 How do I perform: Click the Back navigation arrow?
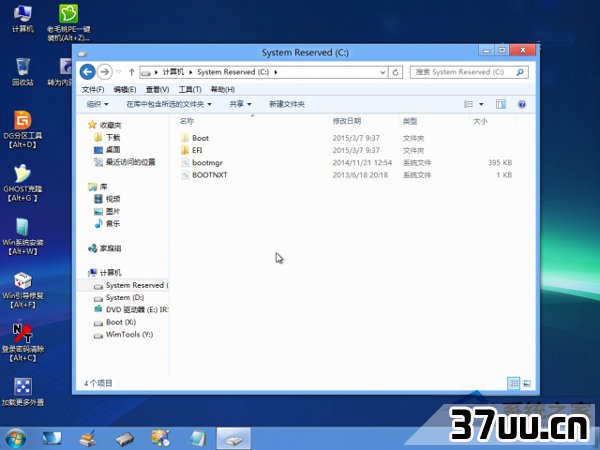(88, 72)
